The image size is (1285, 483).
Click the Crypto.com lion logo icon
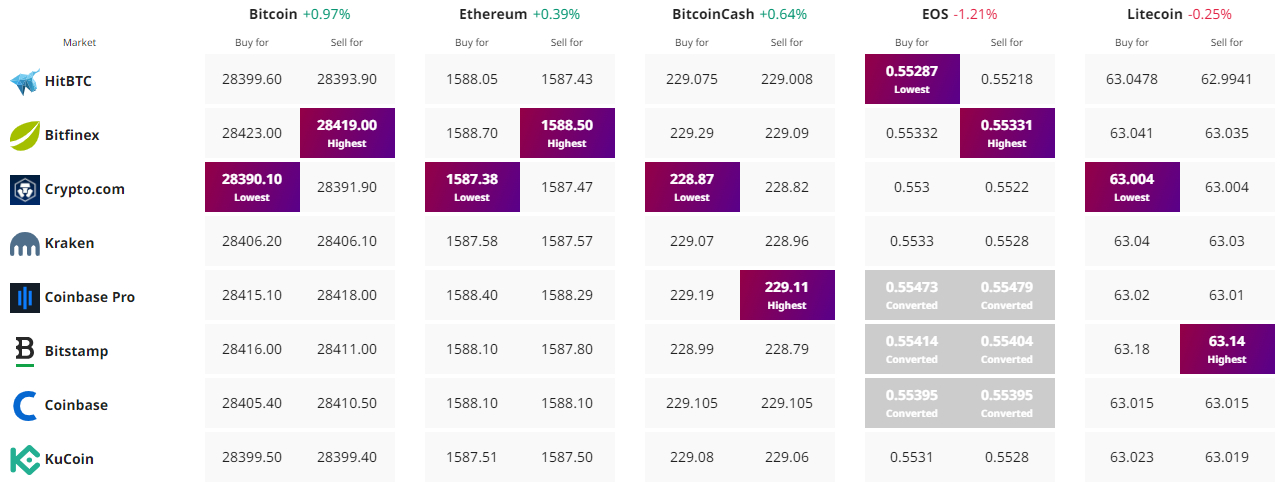point(24,189)
